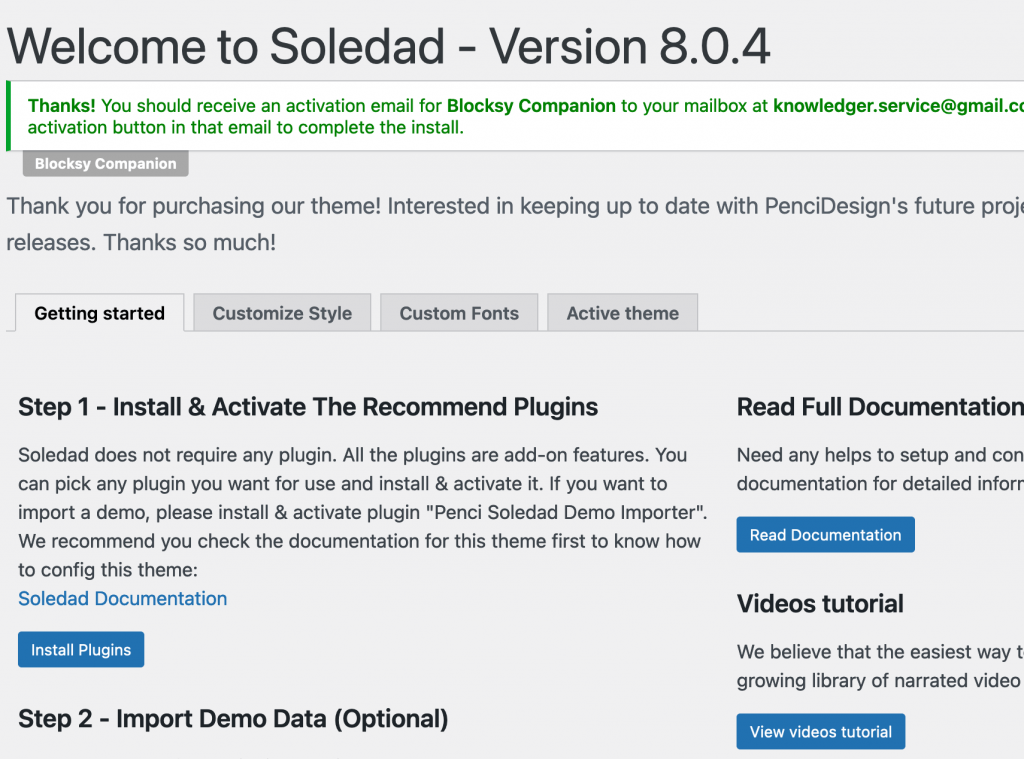Screen dimensions: 1024x759
Task: Click the View videos tutorial button
Action: (x=821, y=732)
